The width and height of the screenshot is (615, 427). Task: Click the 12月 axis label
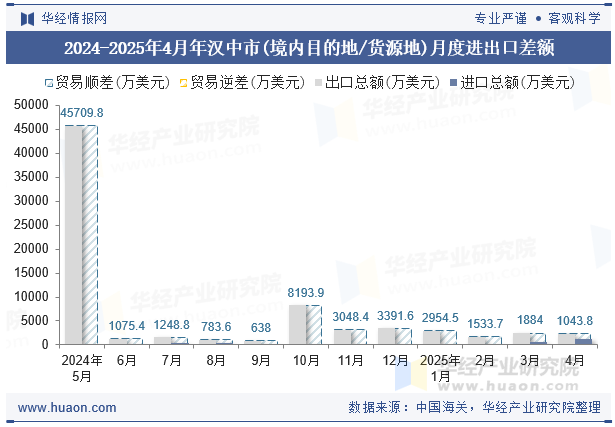(395, 360)
